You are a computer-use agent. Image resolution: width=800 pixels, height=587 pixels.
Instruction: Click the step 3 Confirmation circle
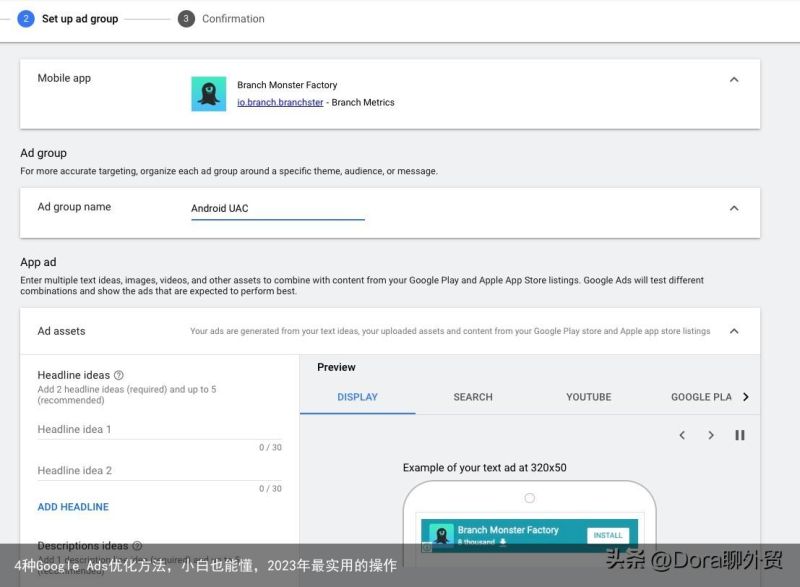point(186,19)
